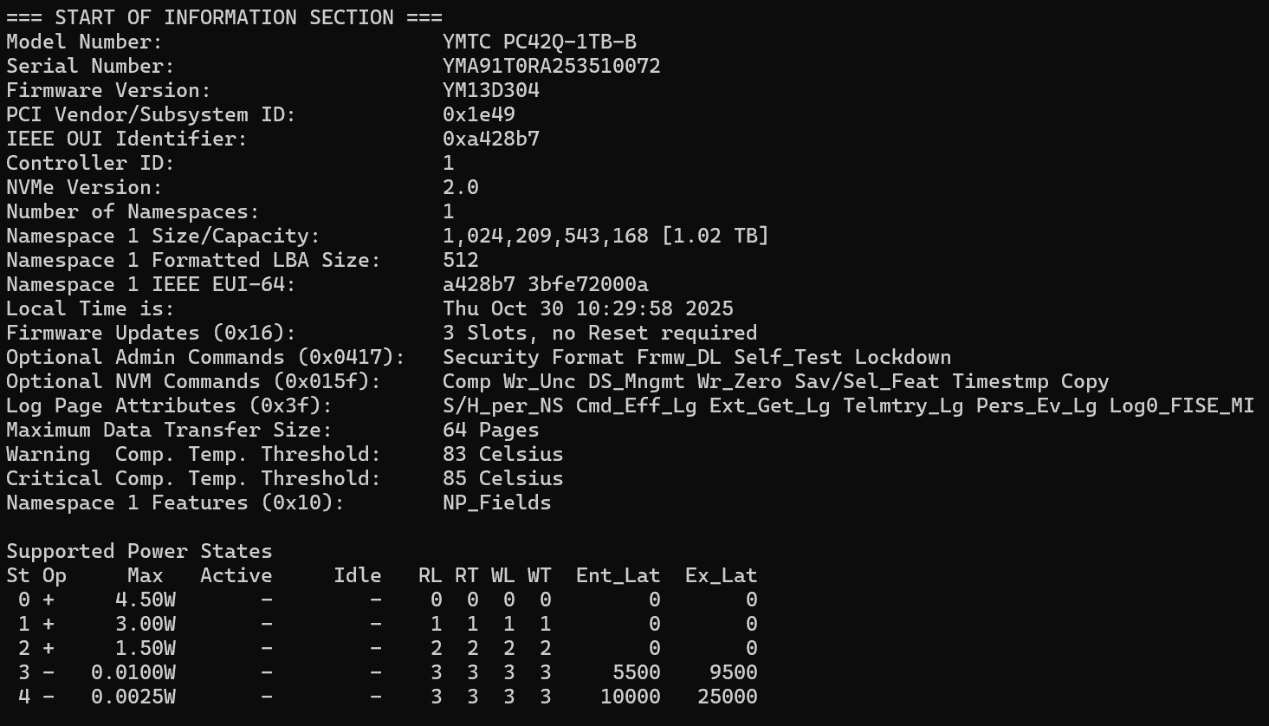Click the IEEE EUI-64 value
This screenshot has width=1269, height=726.
click(x=545, y=284)
